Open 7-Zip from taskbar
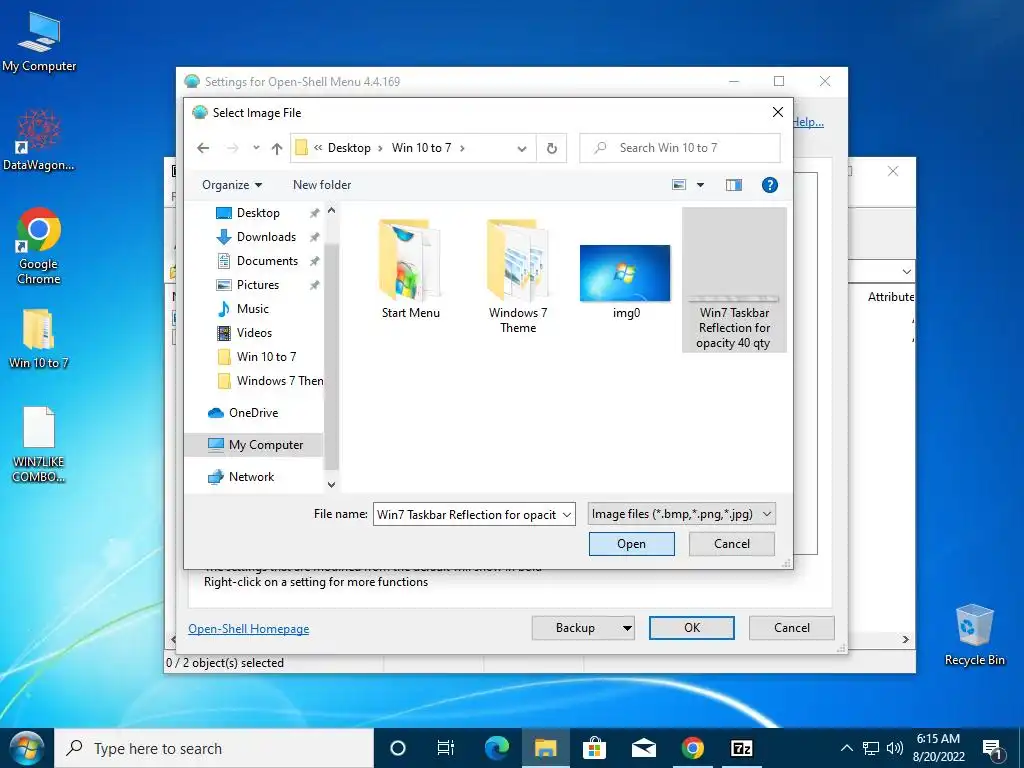1024x768 pixels. [x=741, y=748]
